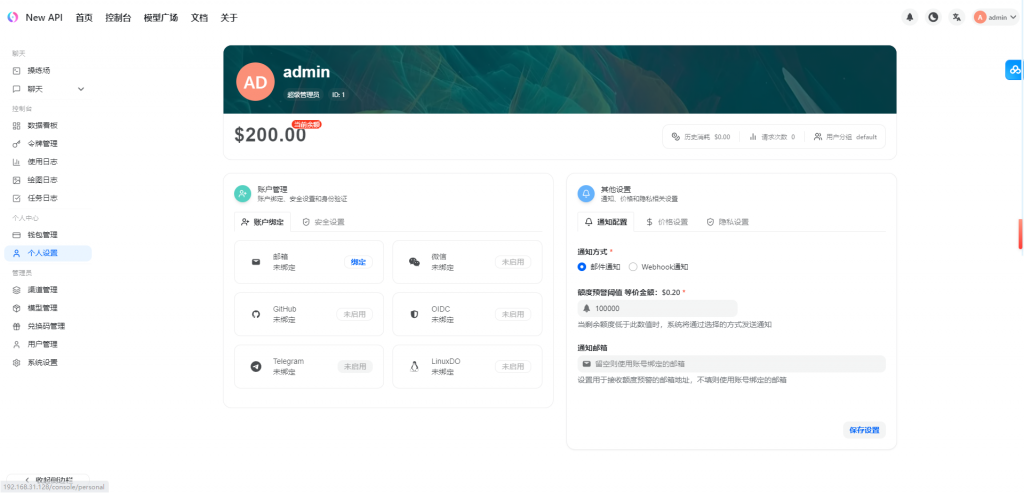Select 个人设置 personal settings in sidebar
The height and width of the screenshot is (493, 1024).
(x=48, y=253)
